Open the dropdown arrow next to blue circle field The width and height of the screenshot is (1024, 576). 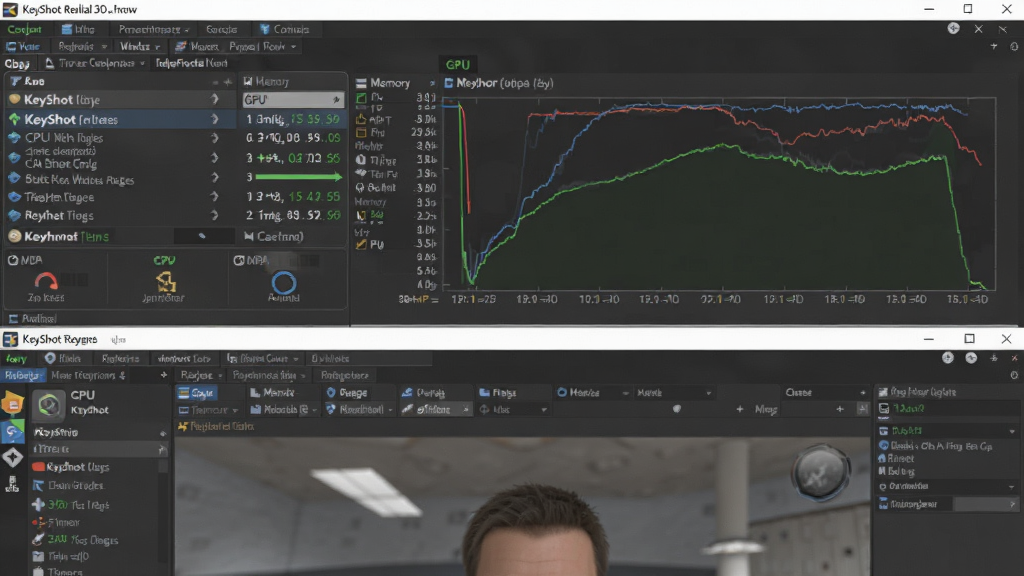[x=626, y=393]
